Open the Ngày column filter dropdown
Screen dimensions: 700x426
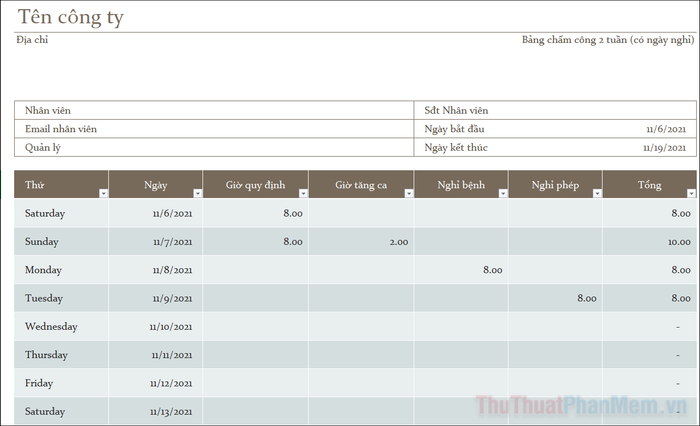[x=198, y=193]
